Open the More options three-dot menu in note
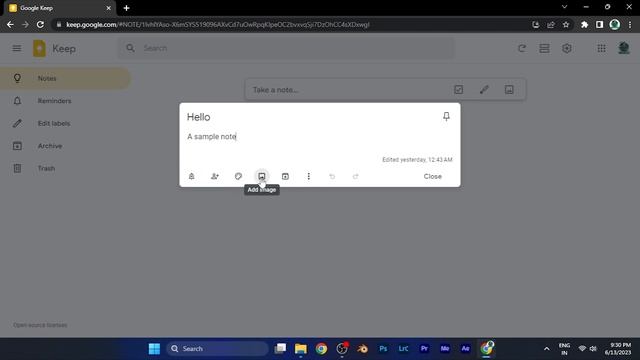The width and height of the screenshot is (640, 360). pyautogui.click(x=309, y=176)
